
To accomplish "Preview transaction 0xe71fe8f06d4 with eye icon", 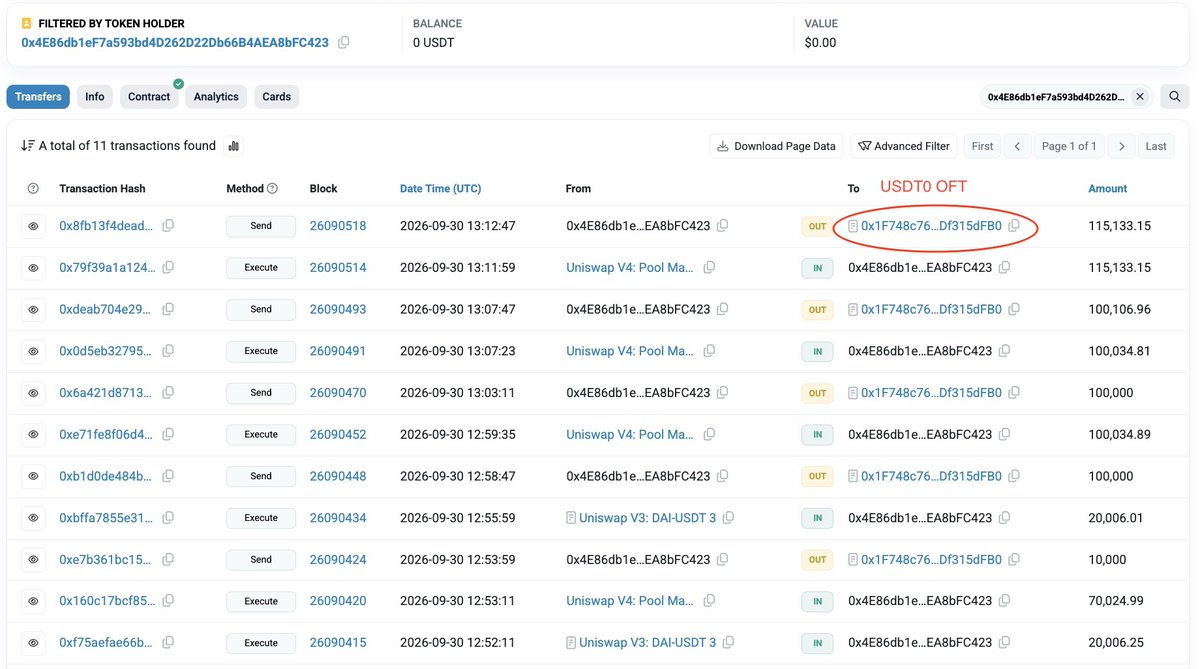I will pos(33,435).
